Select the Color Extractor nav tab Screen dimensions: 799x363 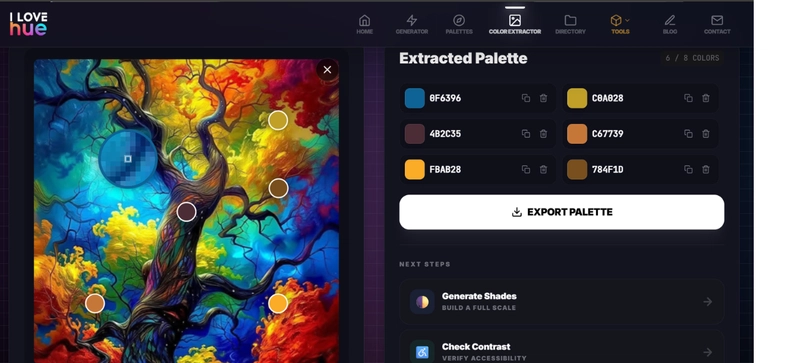(515, 24)
